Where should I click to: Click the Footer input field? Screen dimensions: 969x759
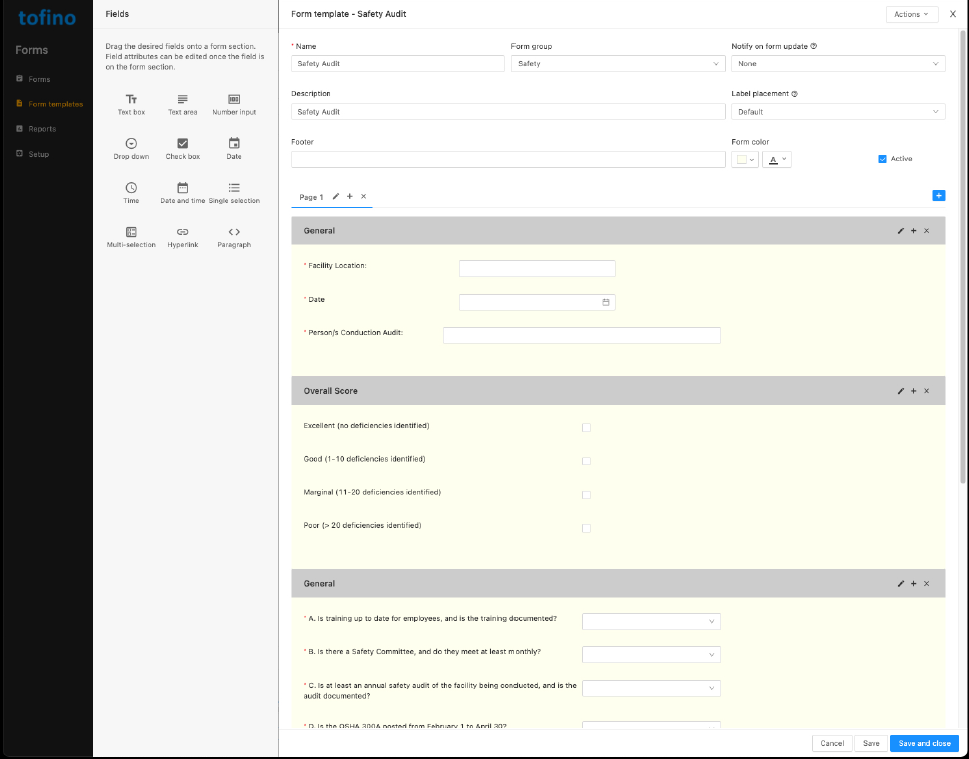coord(508,159)
